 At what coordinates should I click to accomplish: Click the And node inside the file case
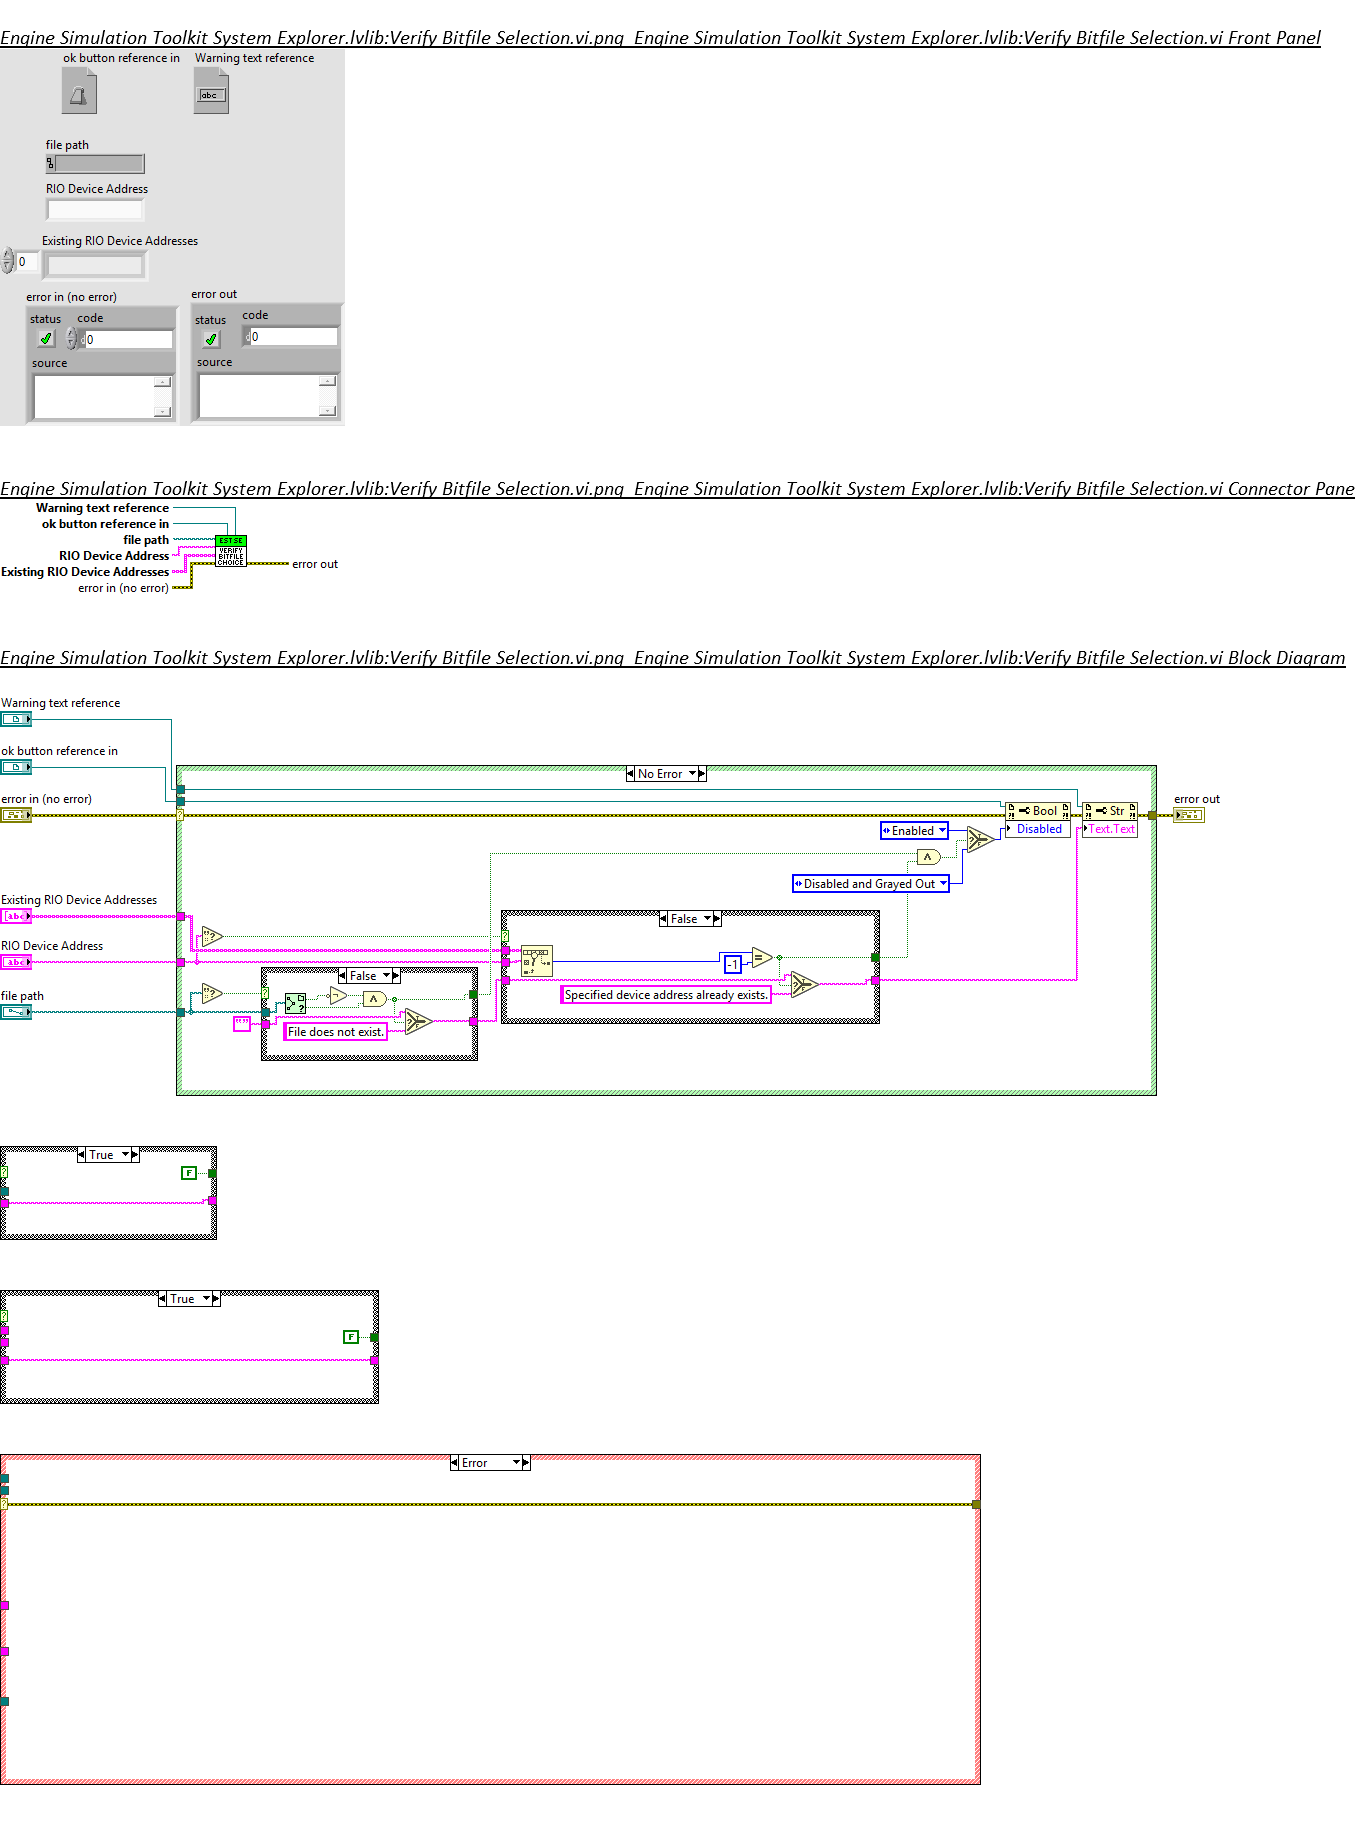coord(374,999)
